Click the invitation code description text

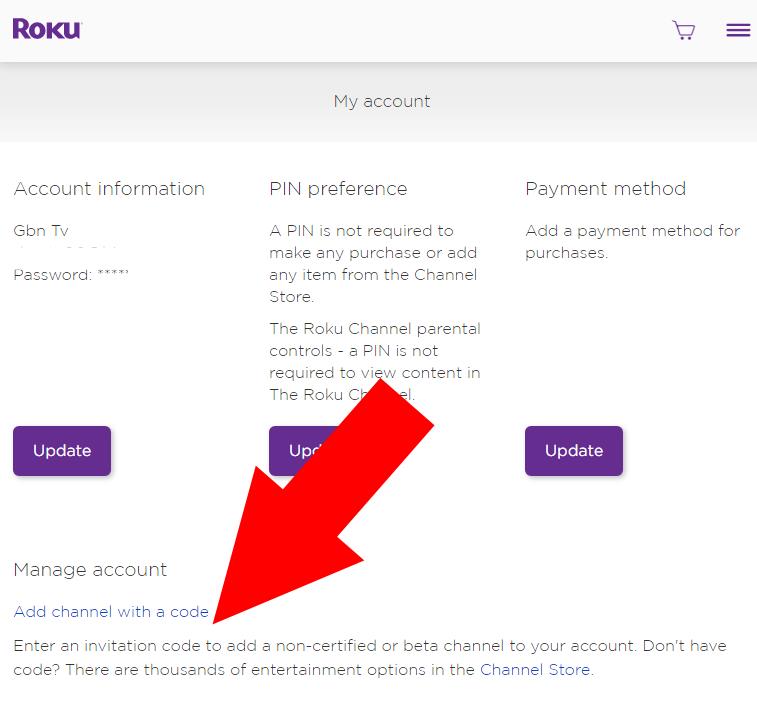[x=370, y=658]
